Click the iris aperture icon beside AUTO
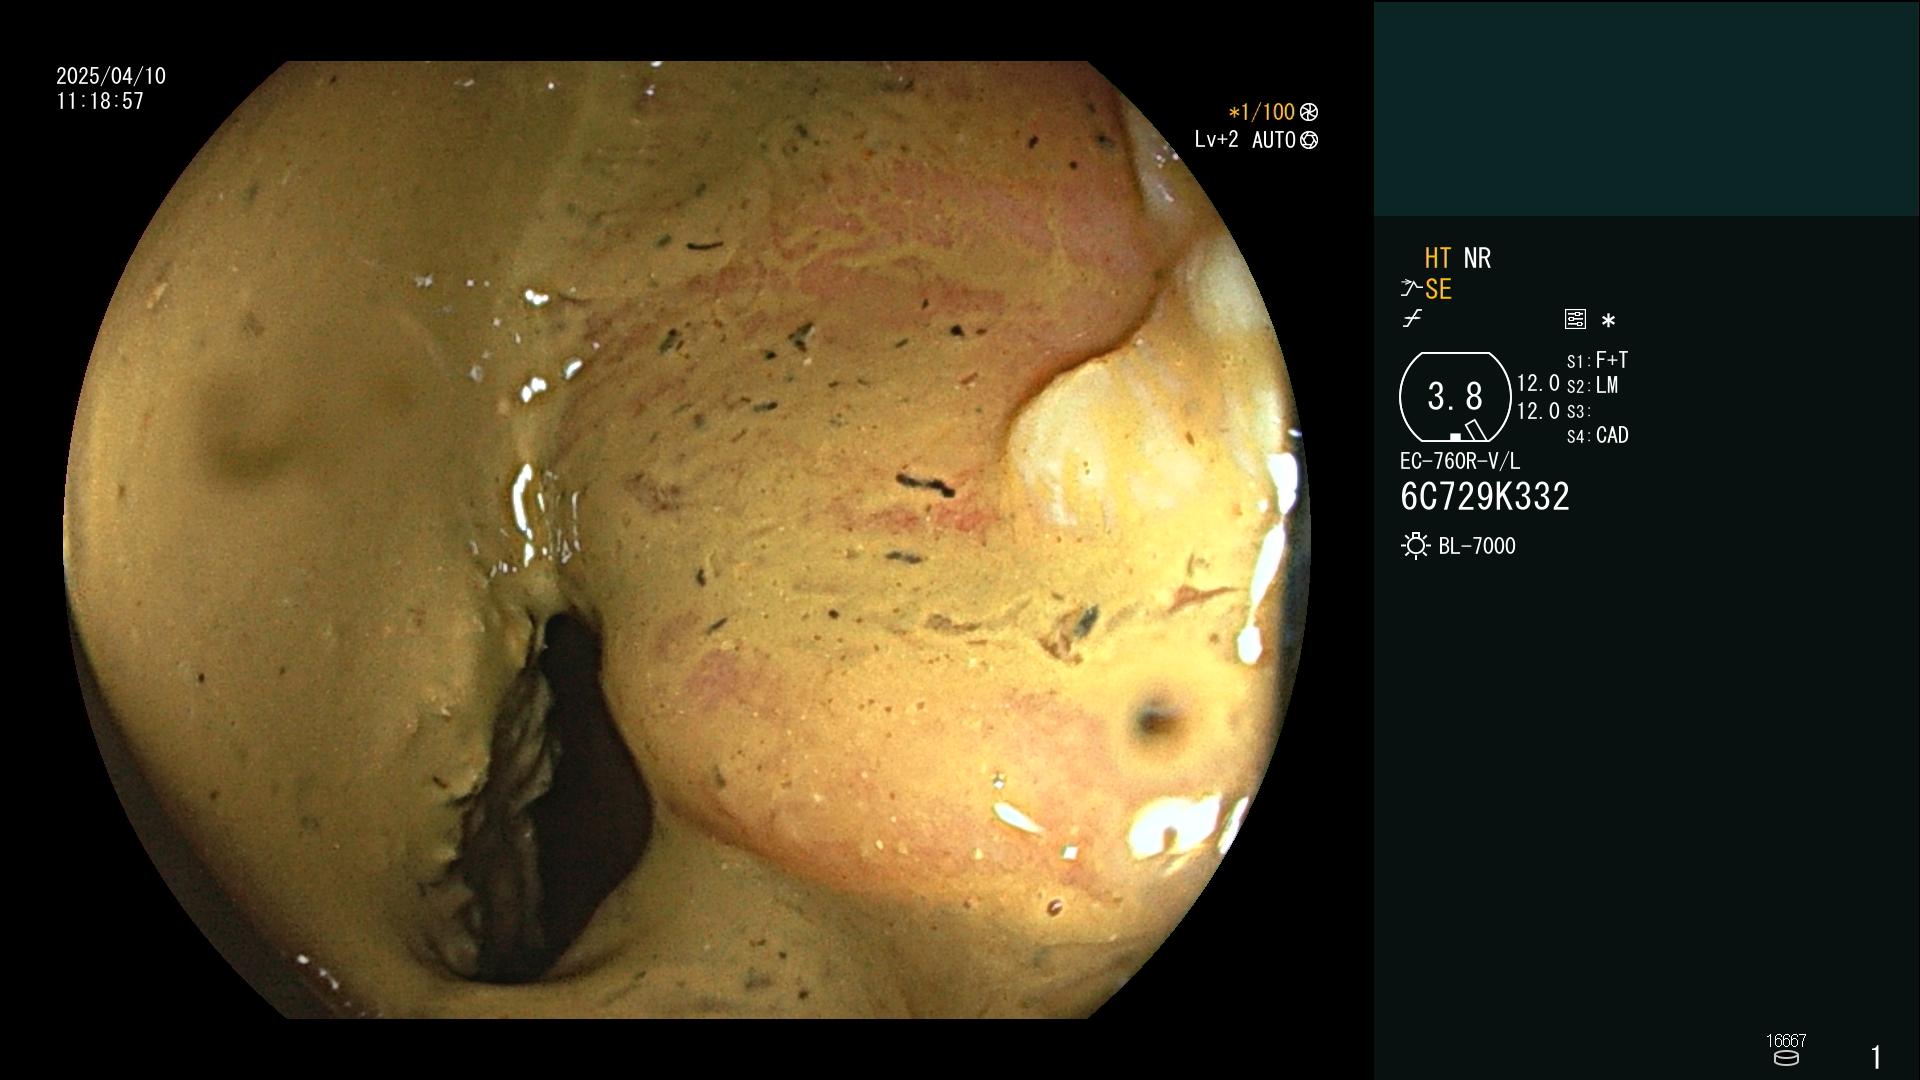The image size is (1920, 1080). click(x=1309, y=140)
